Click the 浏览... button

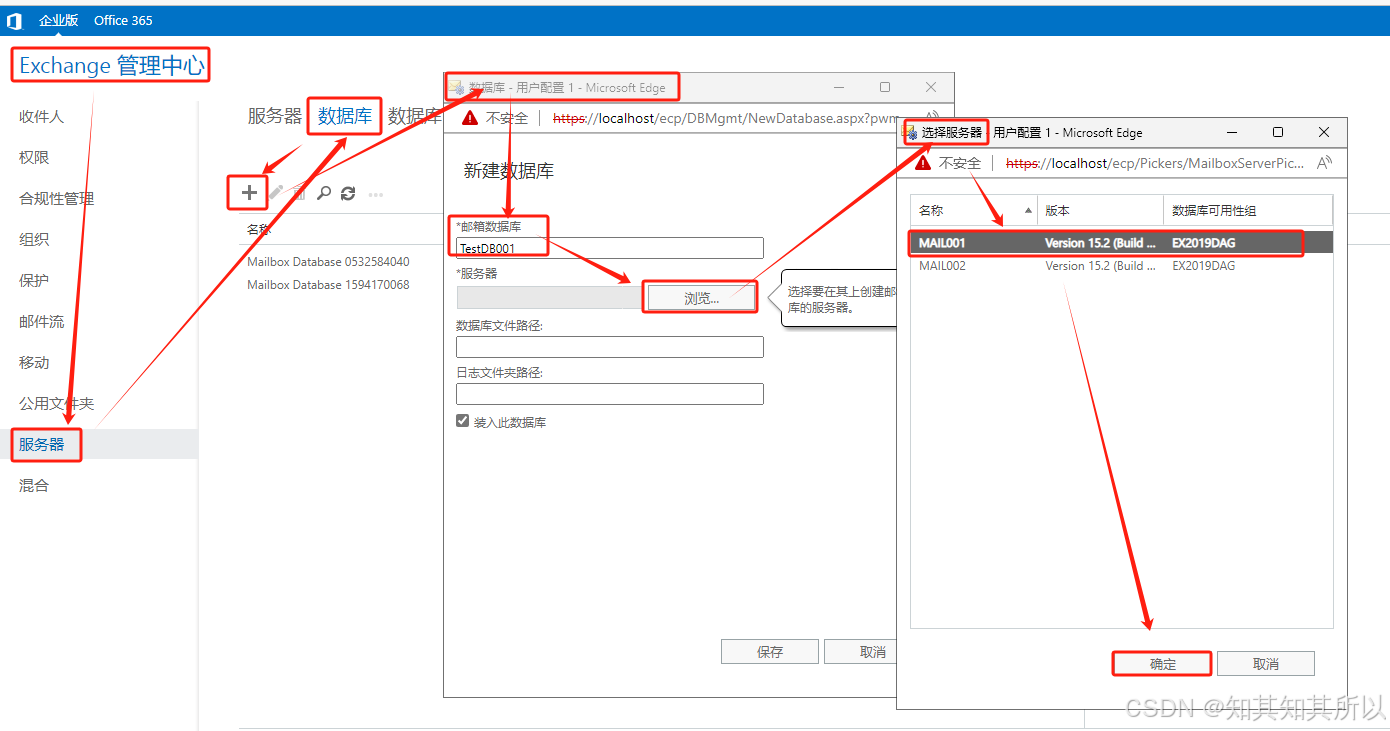[x=701, y=298]
